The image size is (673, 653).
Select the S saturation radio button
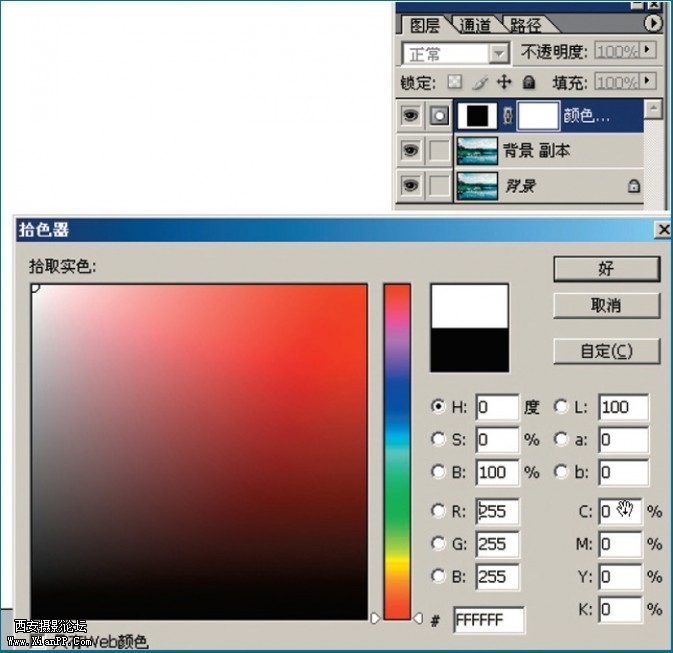(438, 439)
